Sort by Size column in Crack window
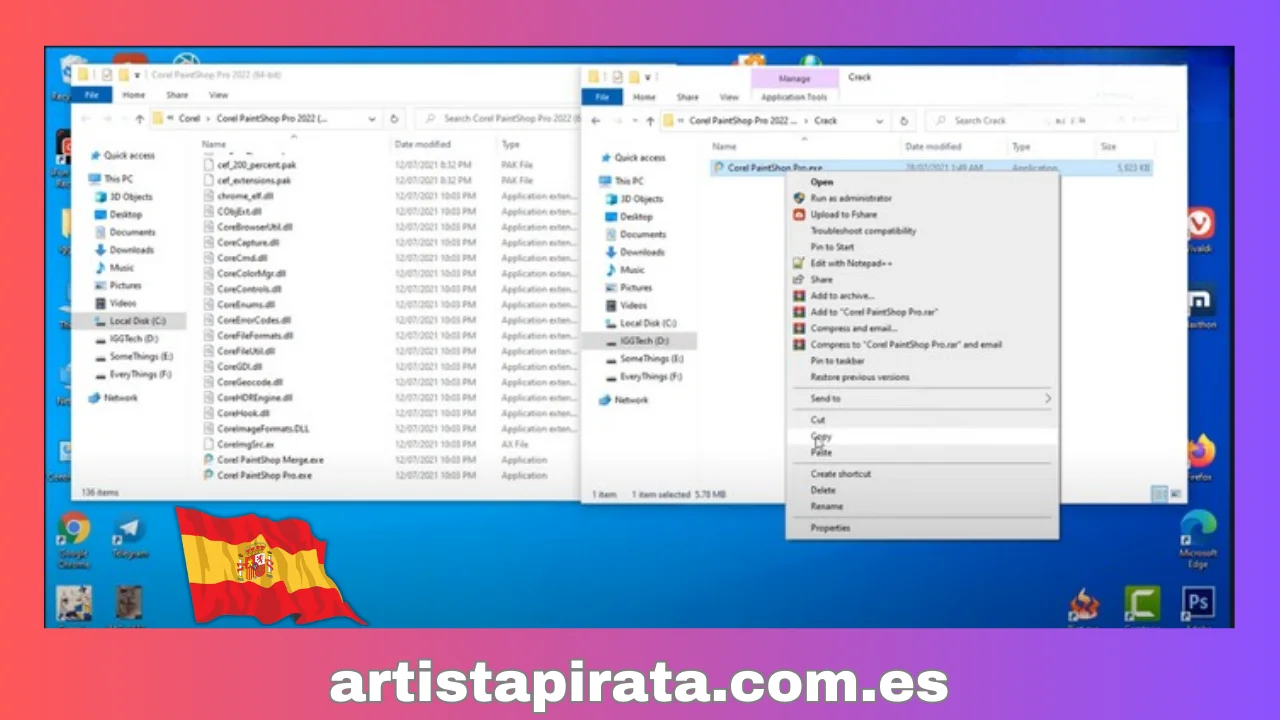This screenshot has width=1280, height=720. coord(1108,147)
